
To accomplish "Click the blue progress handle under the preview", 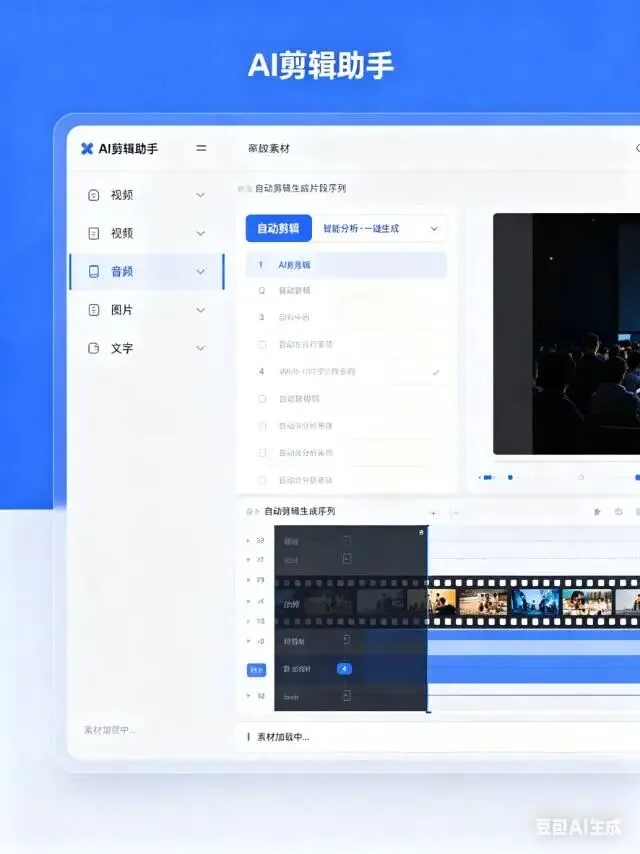I will pos(510,477).
